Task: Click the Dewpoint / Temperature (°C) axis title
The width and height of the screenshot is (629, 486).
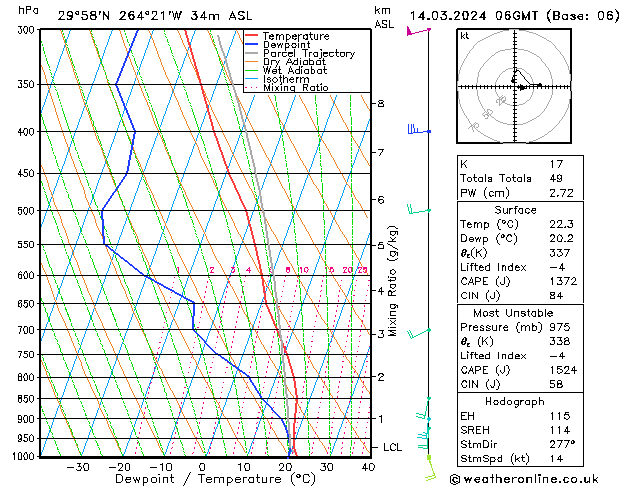Action: [215, 479]
